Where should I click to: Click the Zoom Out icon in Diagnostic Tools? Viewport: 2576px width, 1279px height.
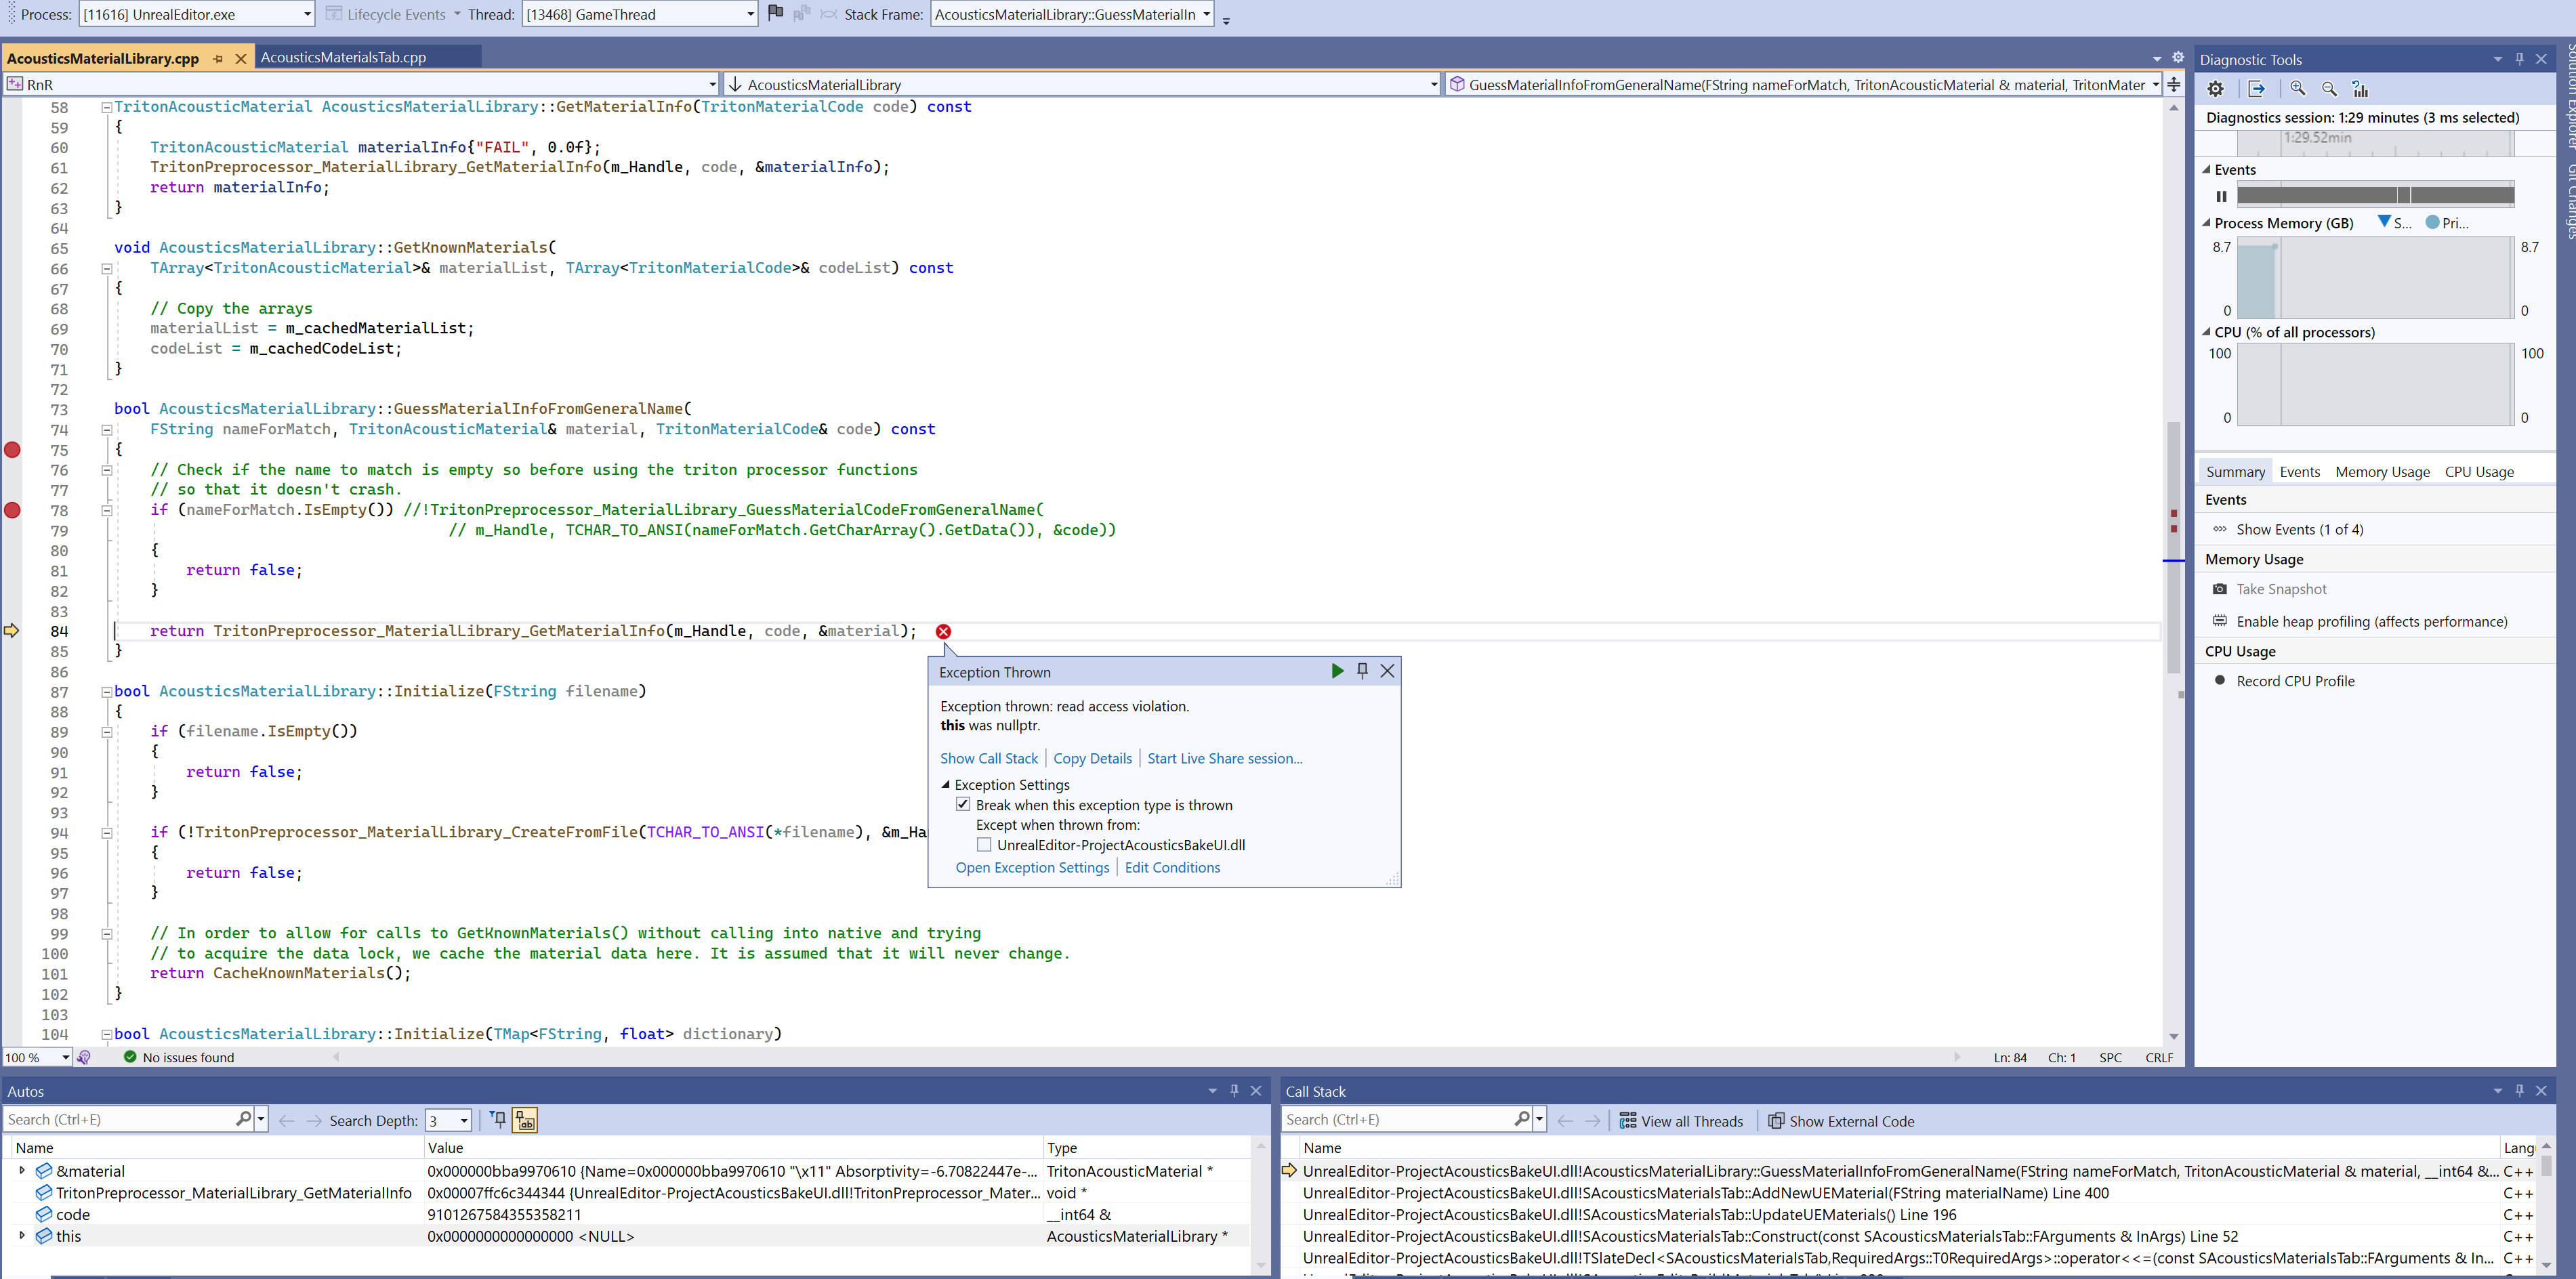click(2327, 89)
